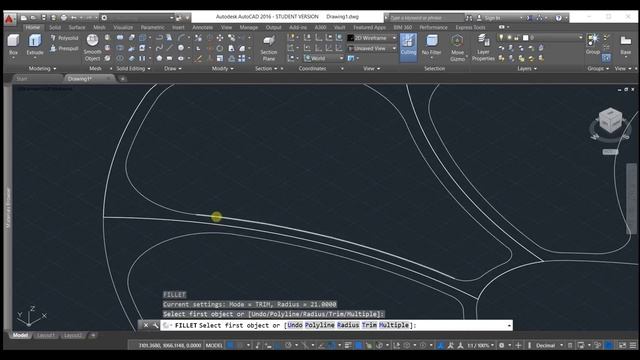640x360 pixels.
Task: Toggle MODEL space button in status bar
Action: [x=214, y=345]
